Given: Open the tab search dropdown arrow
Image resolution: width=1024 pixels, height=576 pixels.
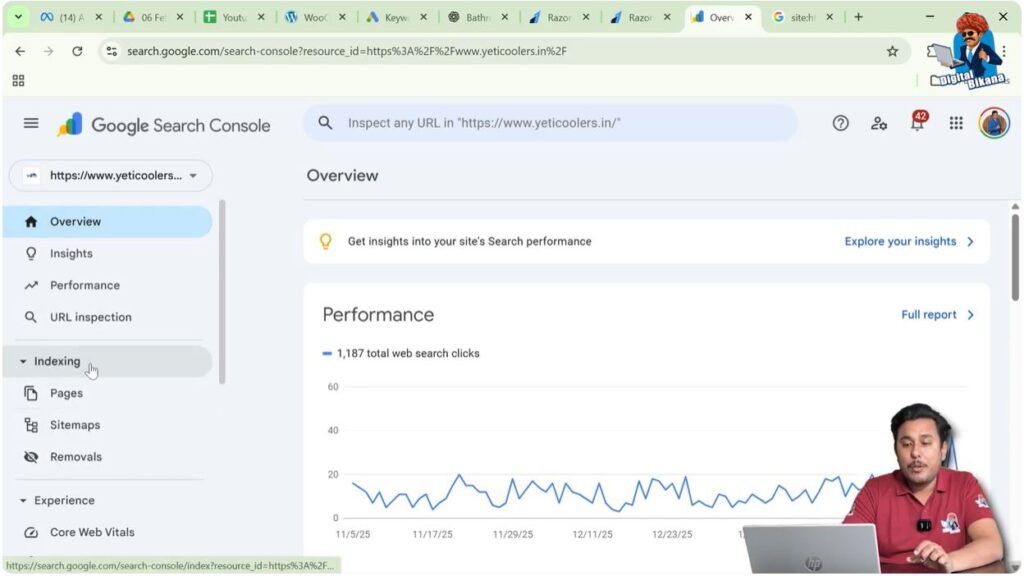Looking at the screenshot, I should coord(18,17).
